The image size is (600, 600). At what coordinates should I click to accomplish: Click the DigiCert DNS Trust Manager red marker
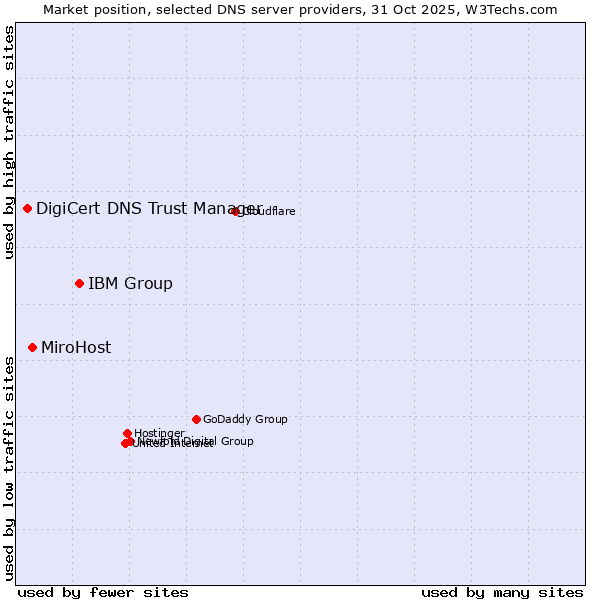click(x=28, y=208)
